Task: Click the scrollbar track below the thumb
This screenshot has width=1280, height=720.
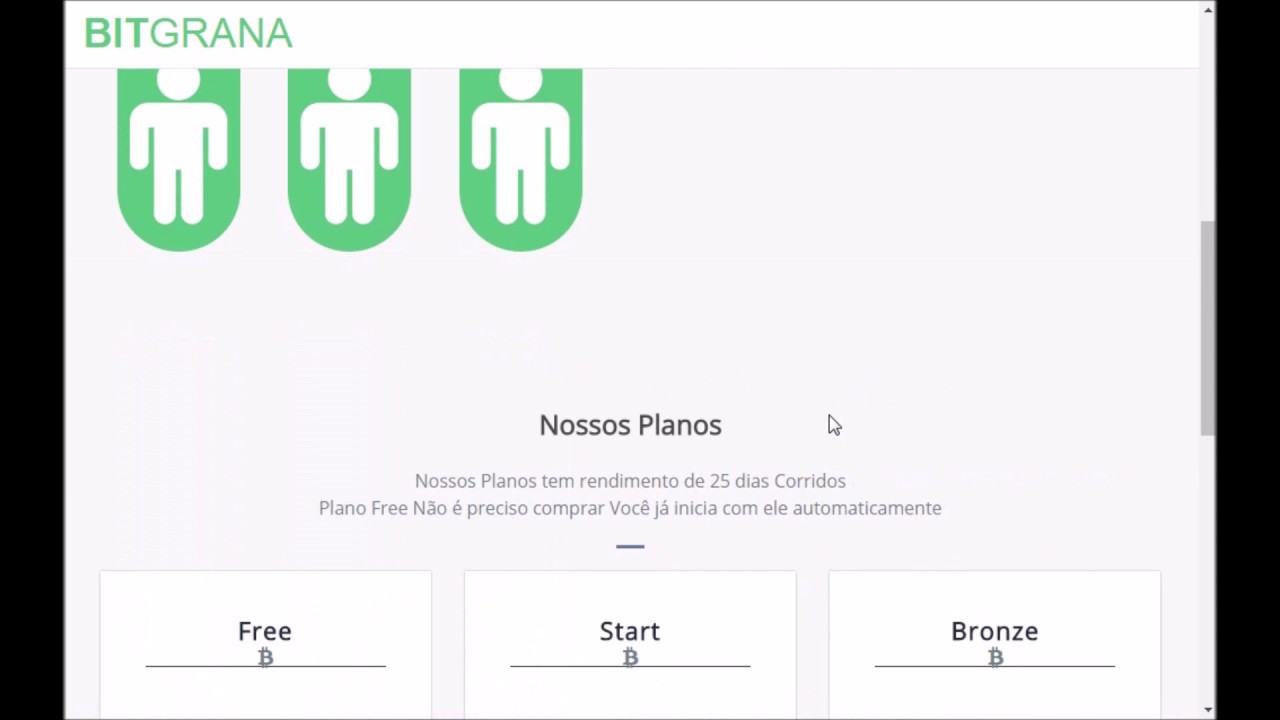Action: click(1208, 570)
